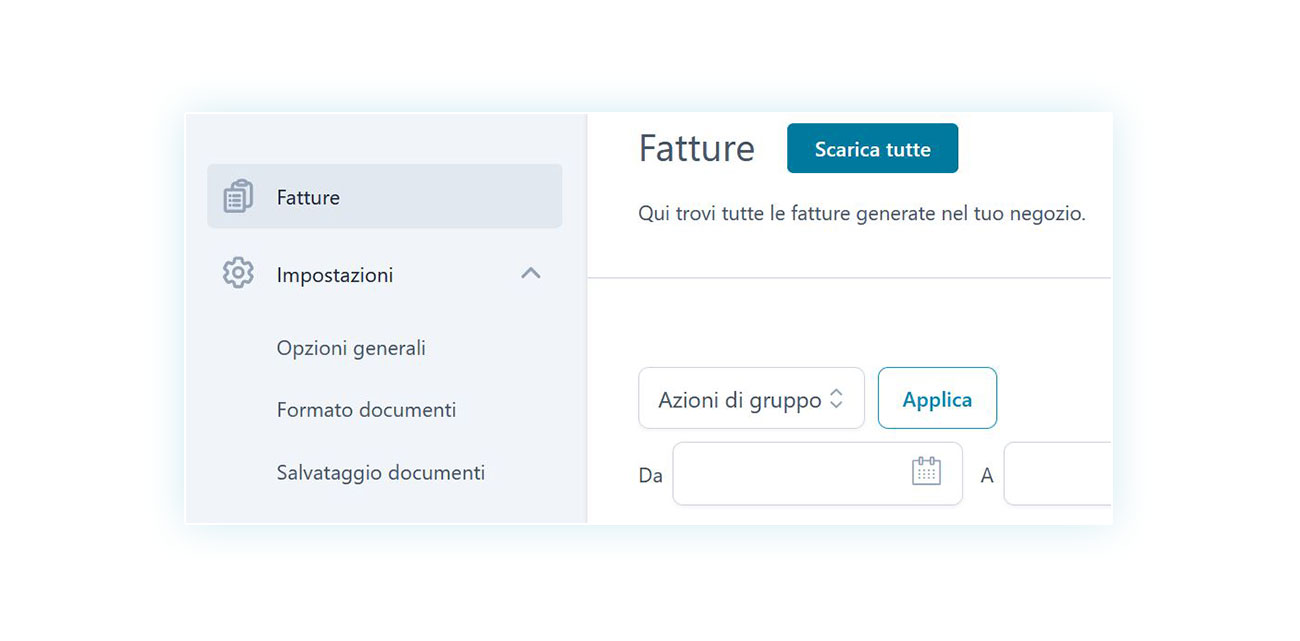The width and height of the screenshot is (1300, 641).
Task: Click the Impostazioni gear icon
Action: coord(238,273)
